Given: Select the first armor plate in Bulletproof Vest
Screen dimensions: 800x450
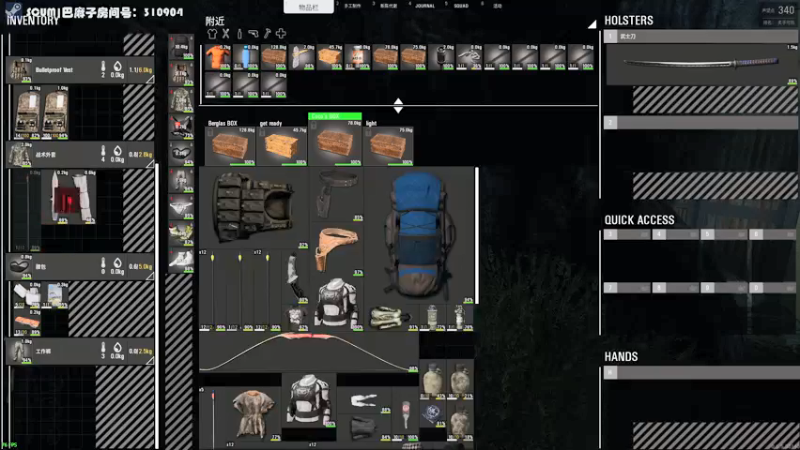Looking at the screenshot, I should click(x=27, y=112).
